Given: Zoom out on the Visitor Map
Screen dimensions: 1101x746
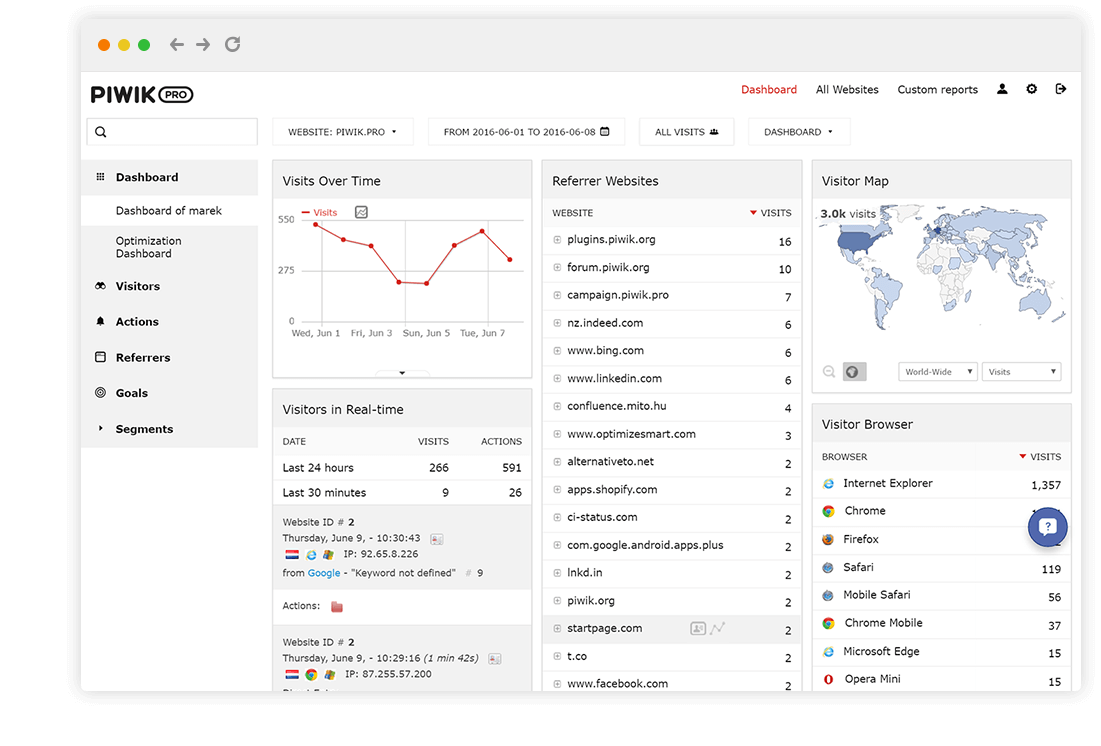Looking at the screenshot, I should 829,372.
